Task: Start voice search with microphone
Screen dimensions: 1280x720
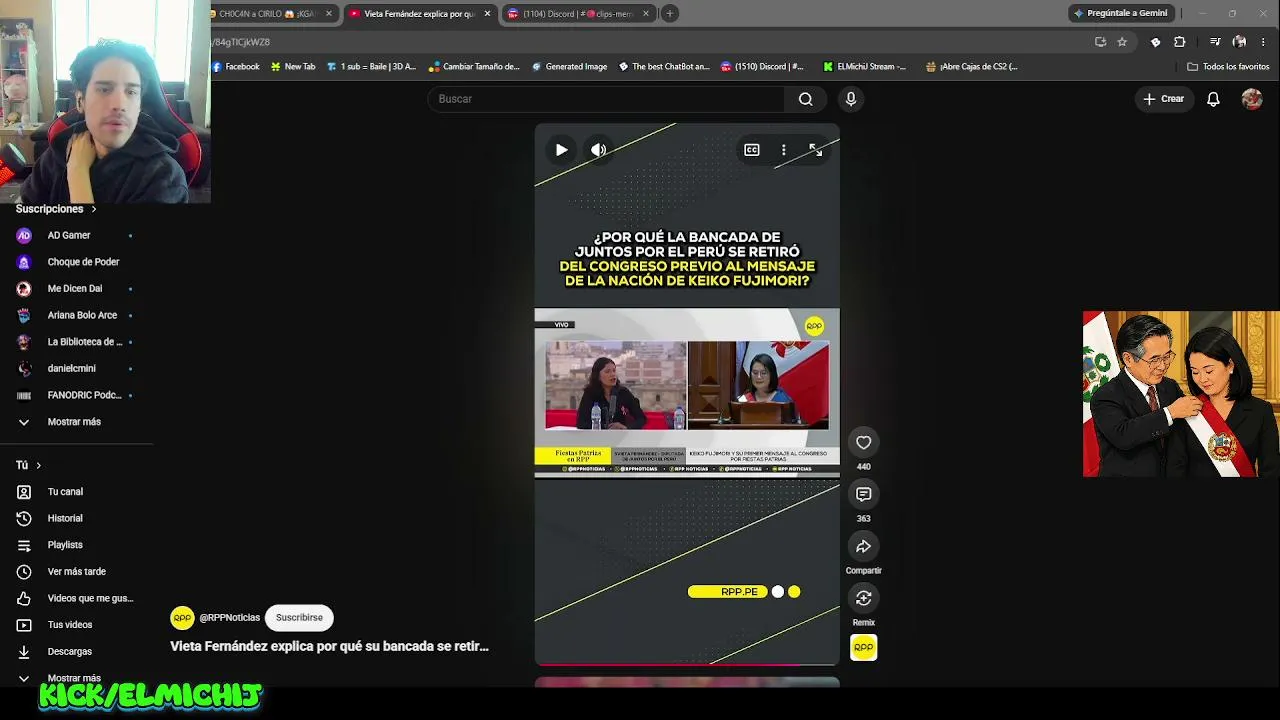Action: (x=851, y=99)
